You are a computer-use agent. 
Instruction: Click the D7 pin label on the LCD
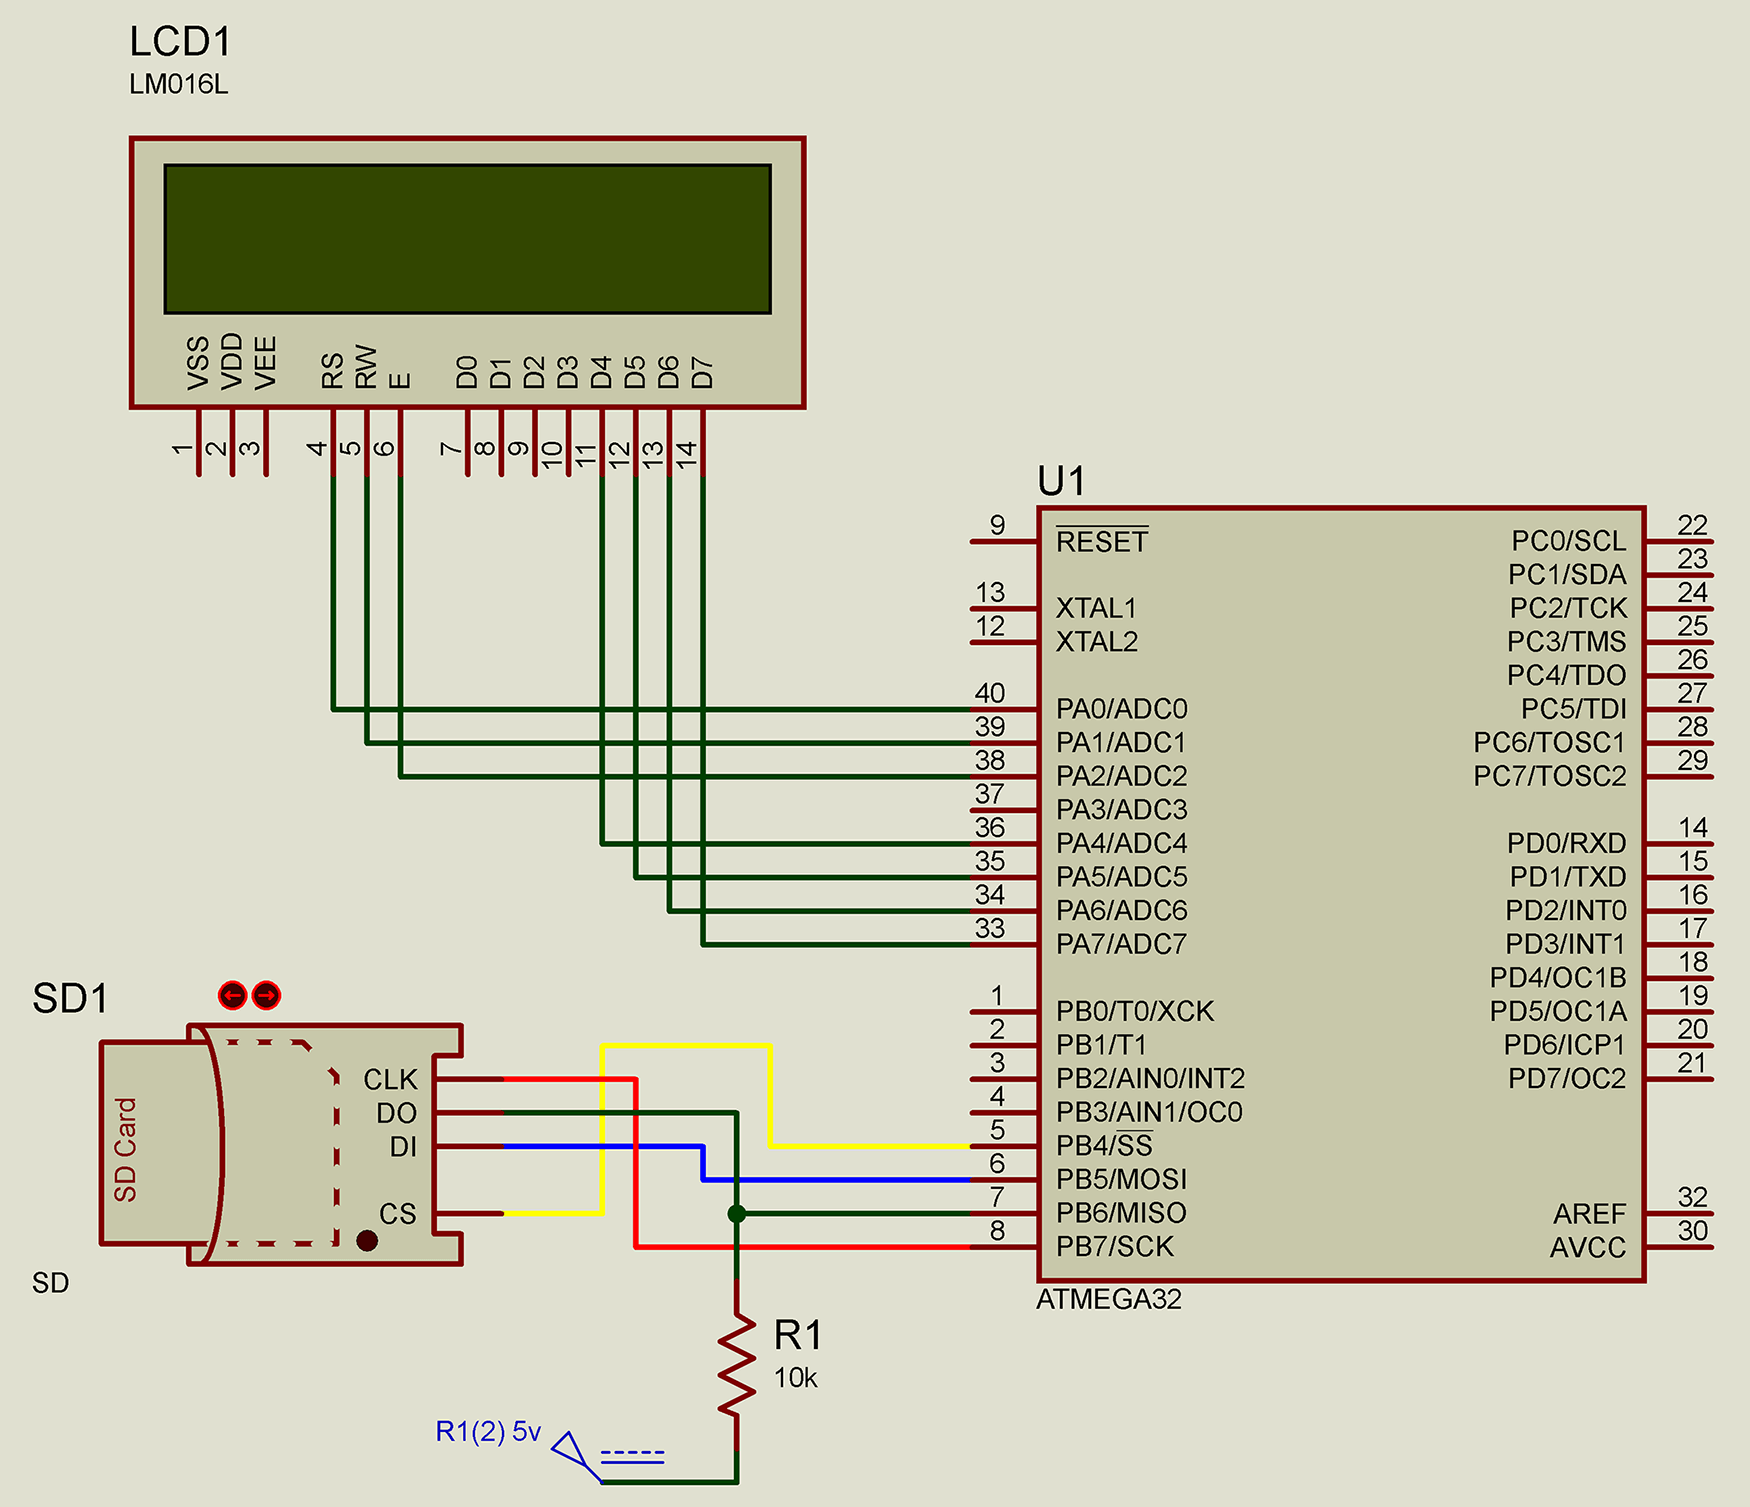(x=702, y=372)
